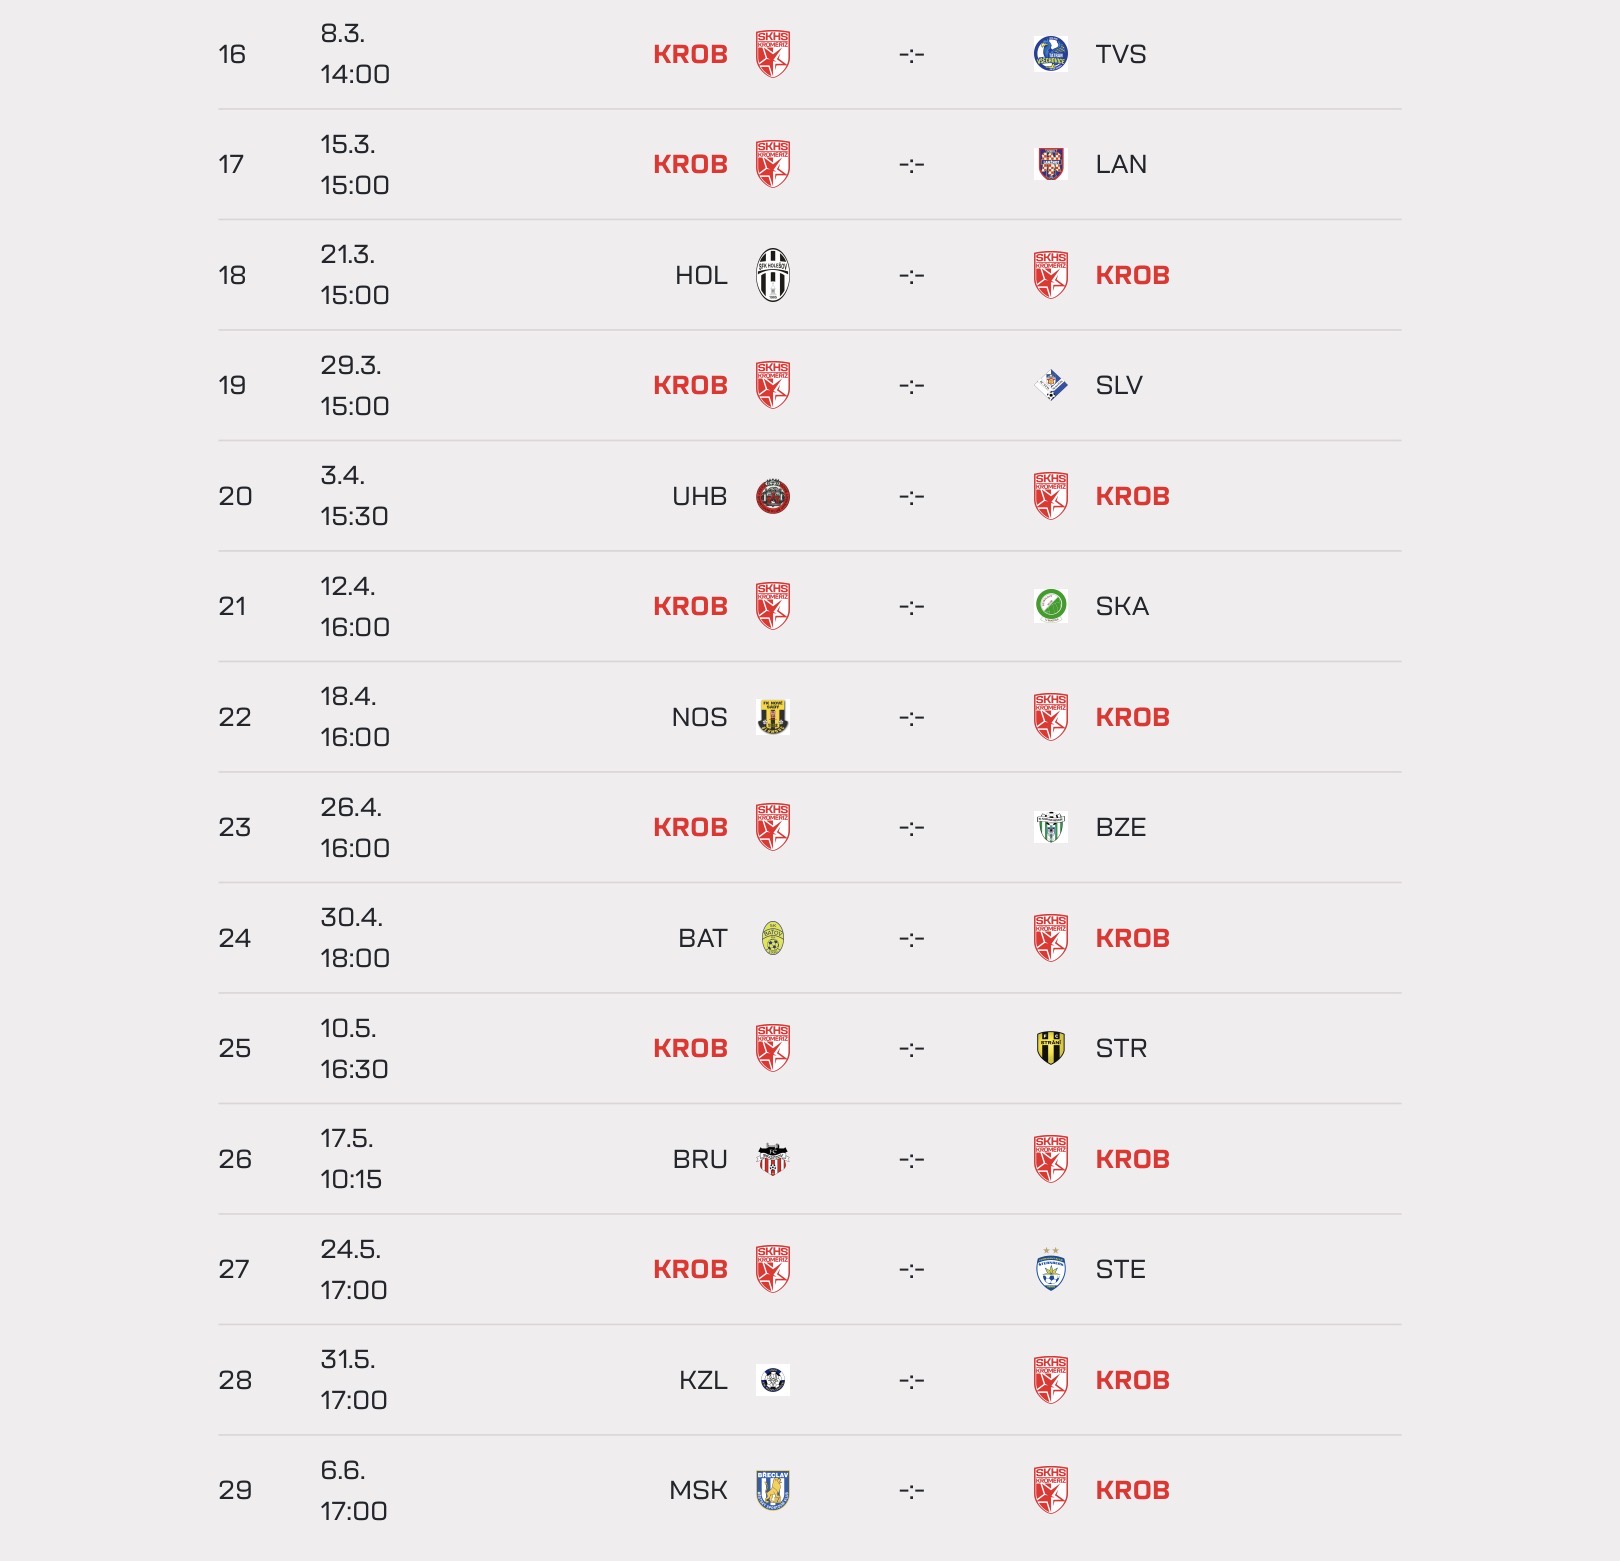Open the TVS team name link
The width and height of the screenshot is (1620, 1561).
[1120, 54]
